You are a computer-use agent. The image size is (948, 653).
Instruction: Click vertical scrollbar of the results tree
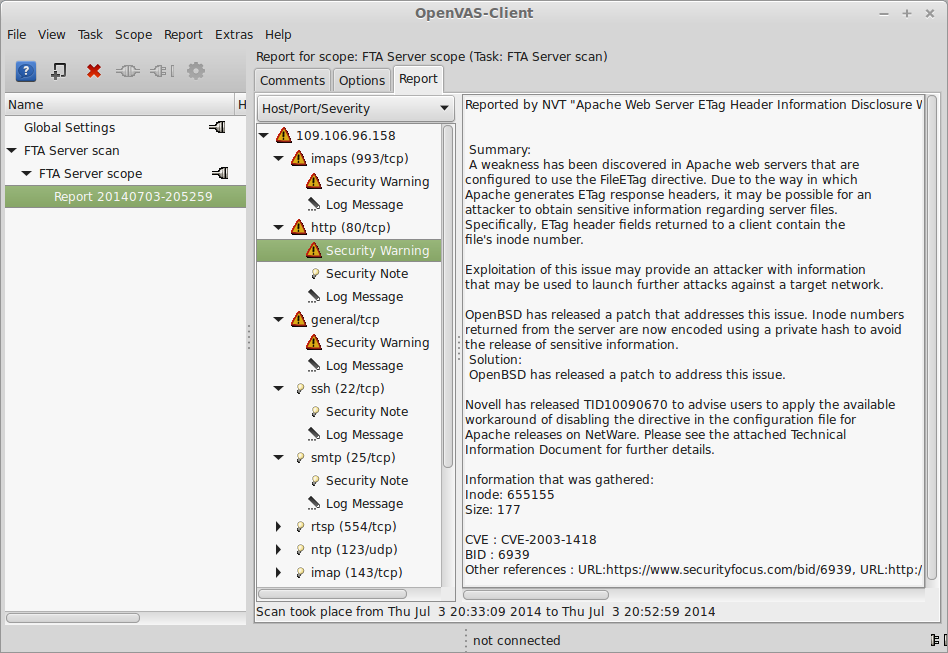click(448, 296)
